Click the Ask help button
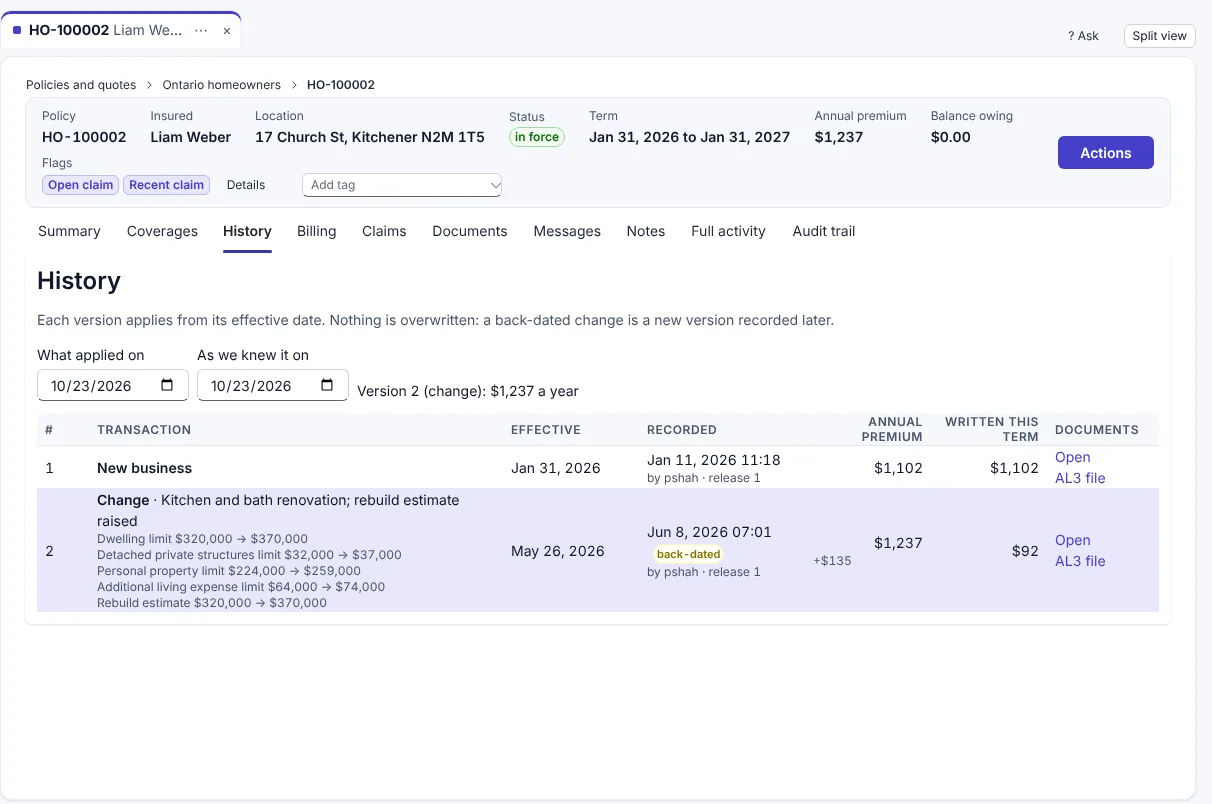 tap(1083, 36)
